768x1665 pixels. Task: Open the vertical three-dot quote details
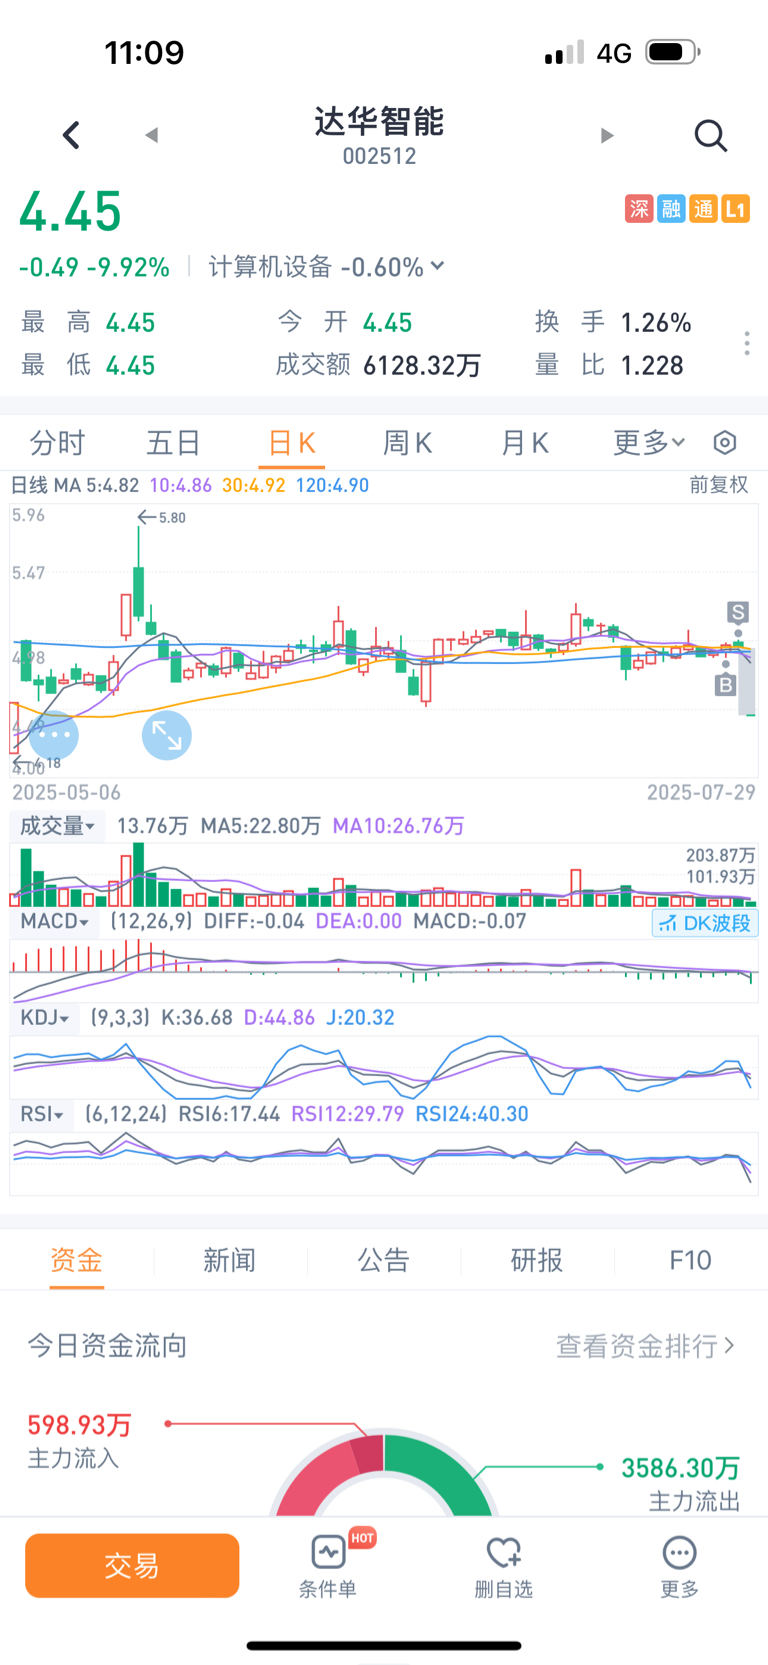747,343
